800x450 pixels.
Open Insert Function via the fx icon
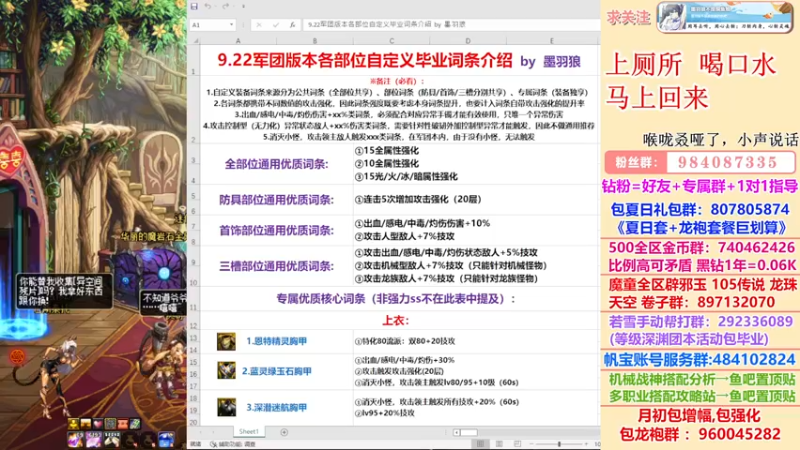tap(292, 24)
